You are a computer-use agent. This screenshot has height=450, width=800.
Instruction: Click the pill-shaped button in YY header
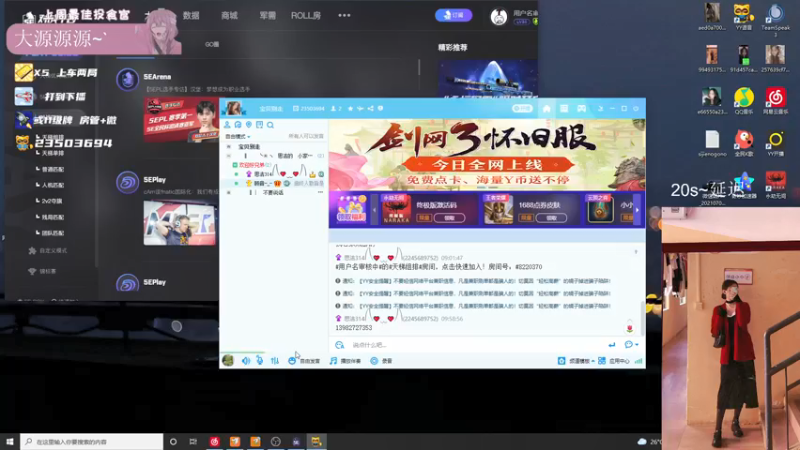[x=522, y=108]
